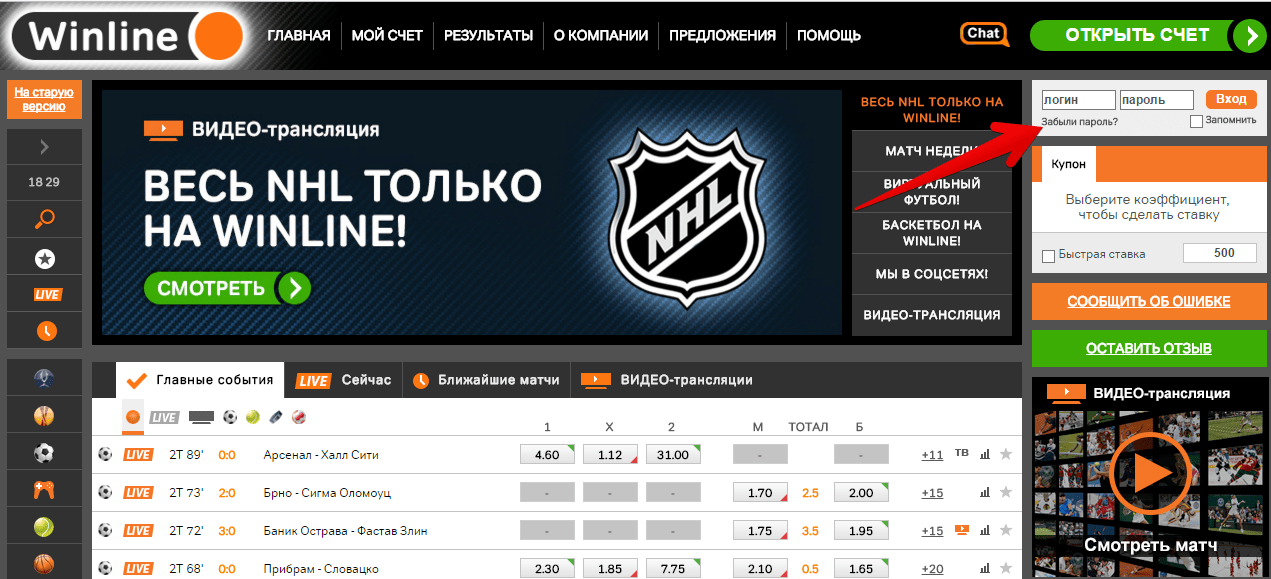Switch to the Ближайшие матчи tab
The width and height of the screenshot is (1271, 579).
[487, 380]
